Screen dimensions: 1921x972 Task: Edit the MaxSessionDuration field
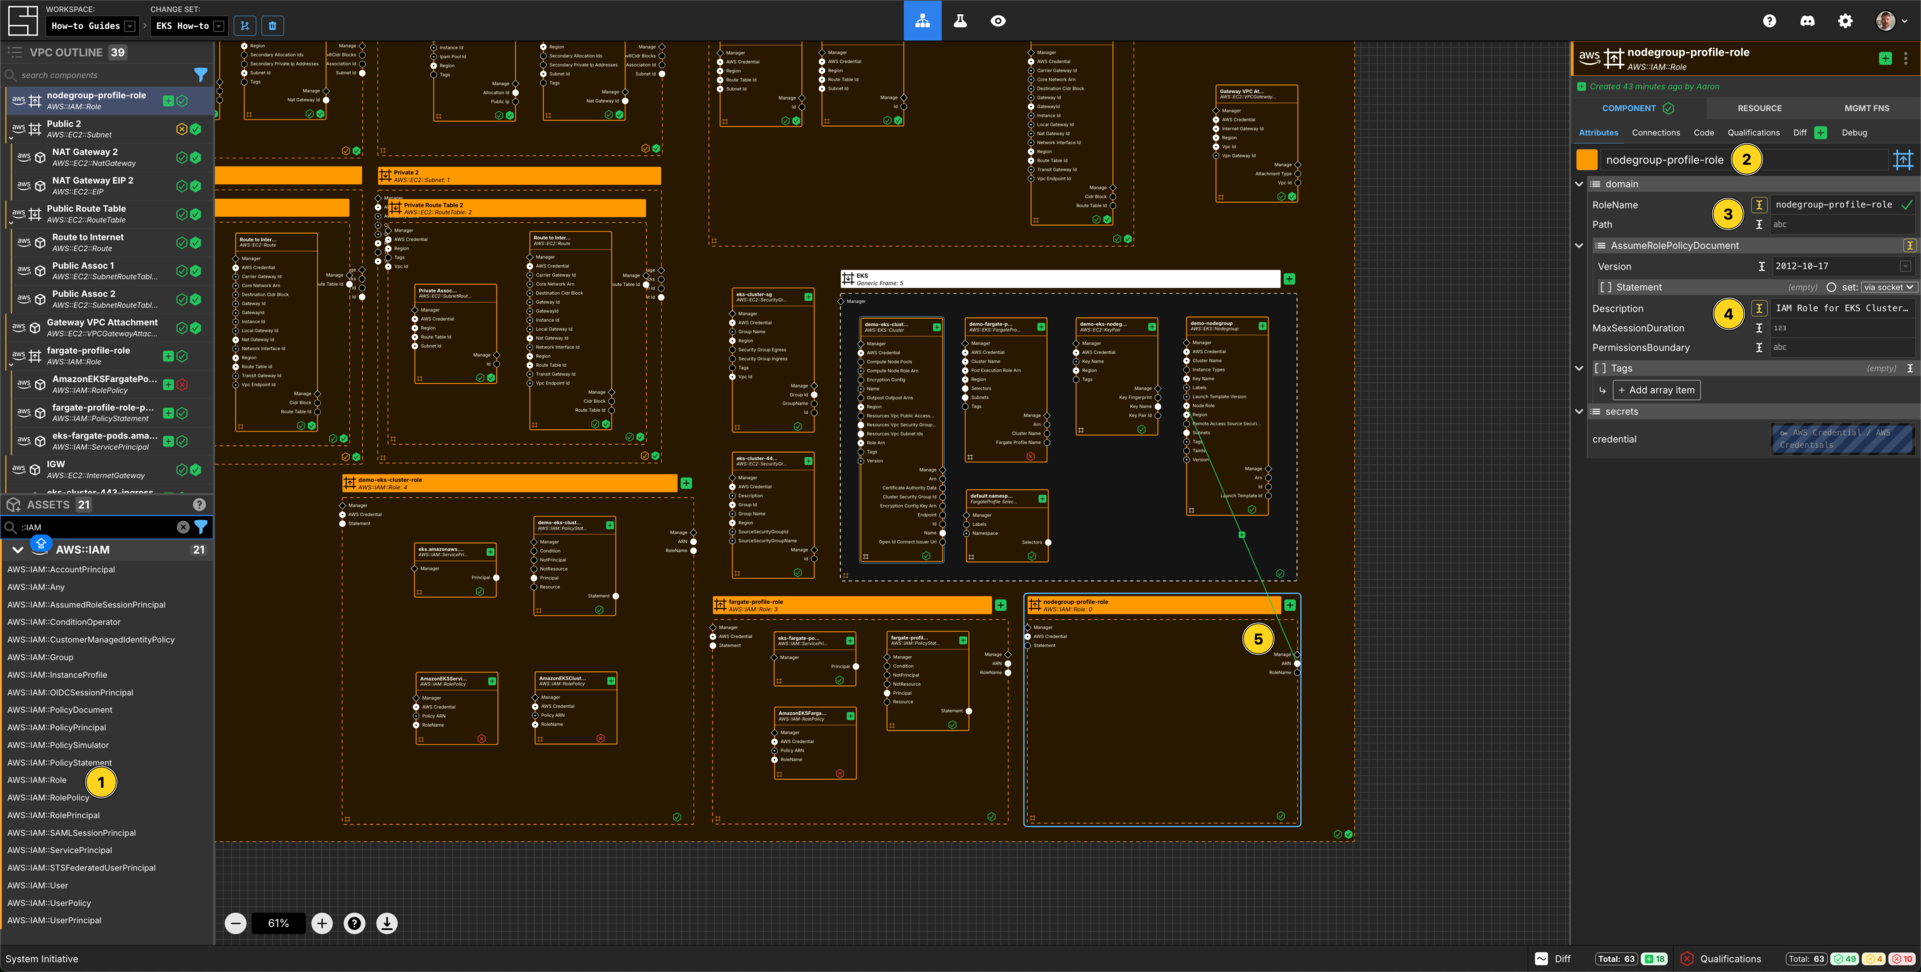tap(1842, 328)
